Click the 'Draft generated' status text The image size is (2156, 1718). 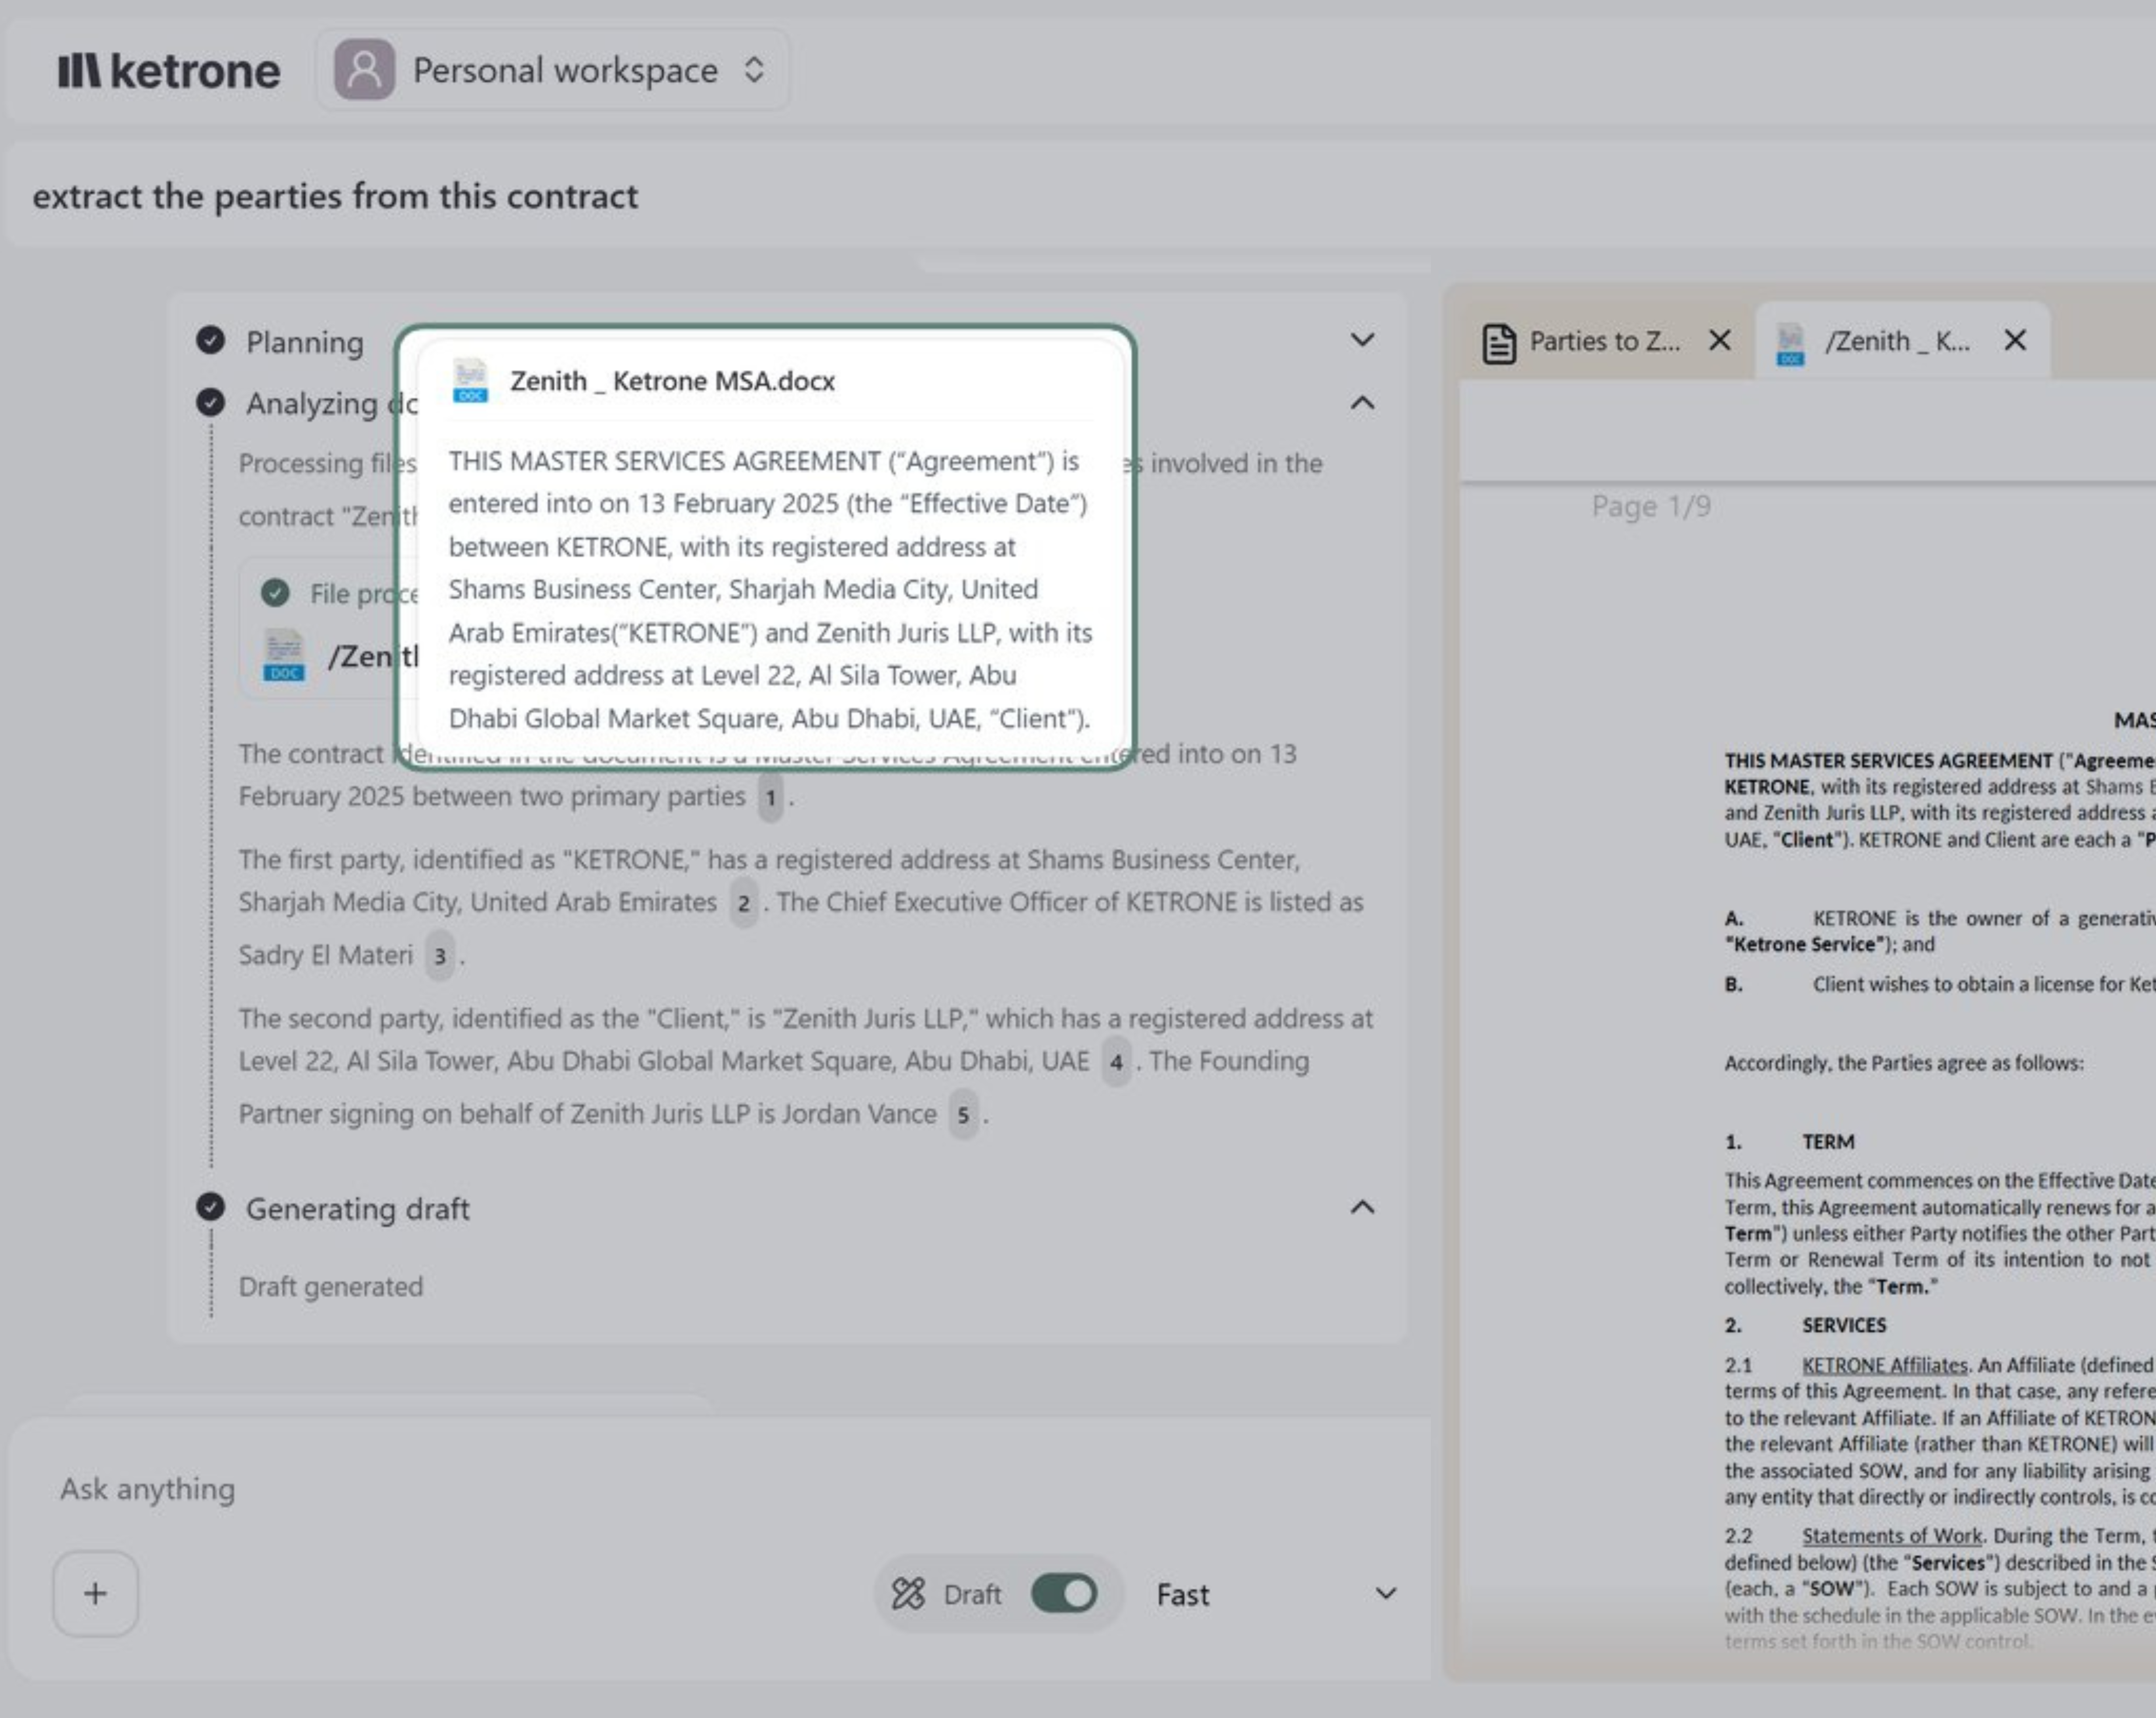(331, 1287)
